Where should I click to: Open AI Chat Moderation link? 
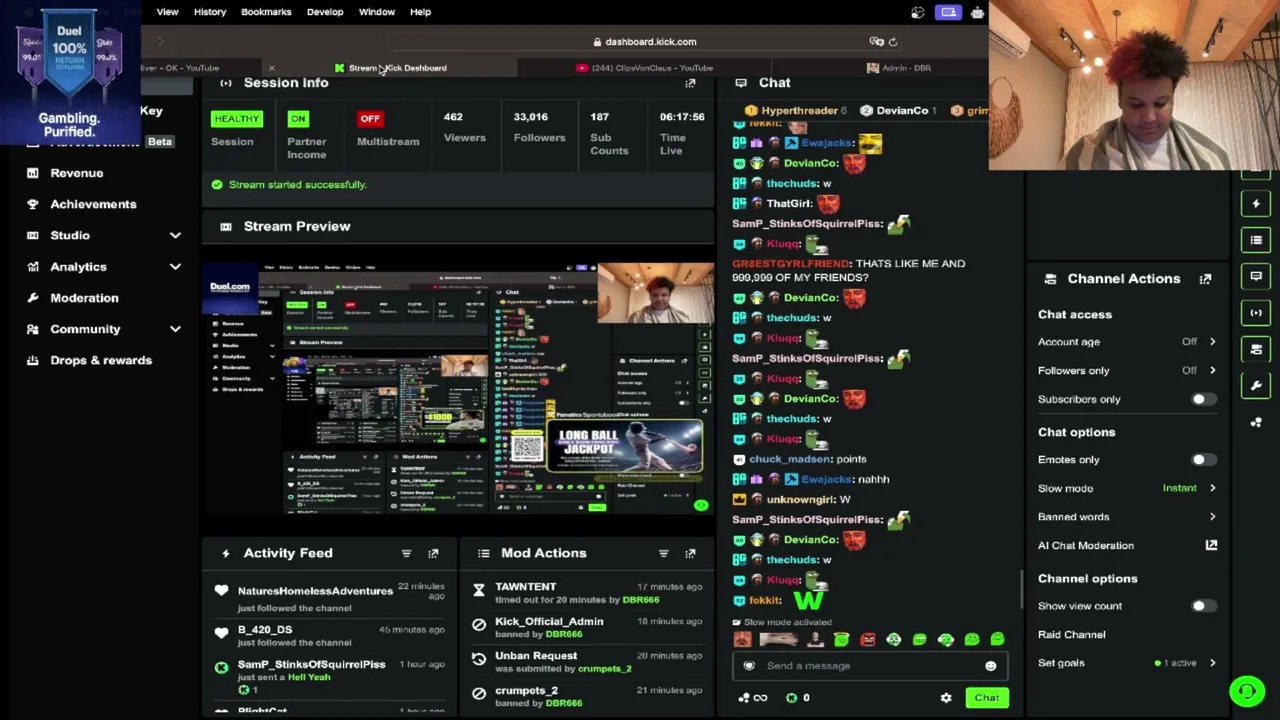[x=1086, y=546]
